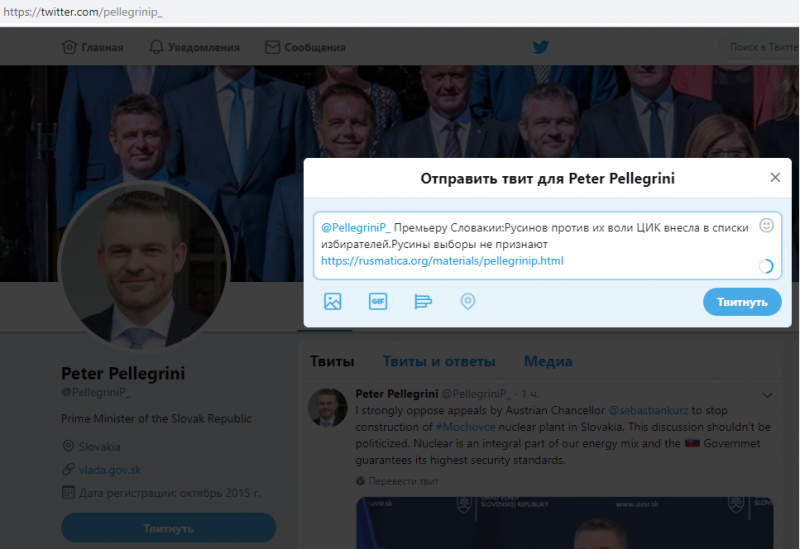Go to Главная home page
This screenshot has height=549, width=800.
(93, 47)
